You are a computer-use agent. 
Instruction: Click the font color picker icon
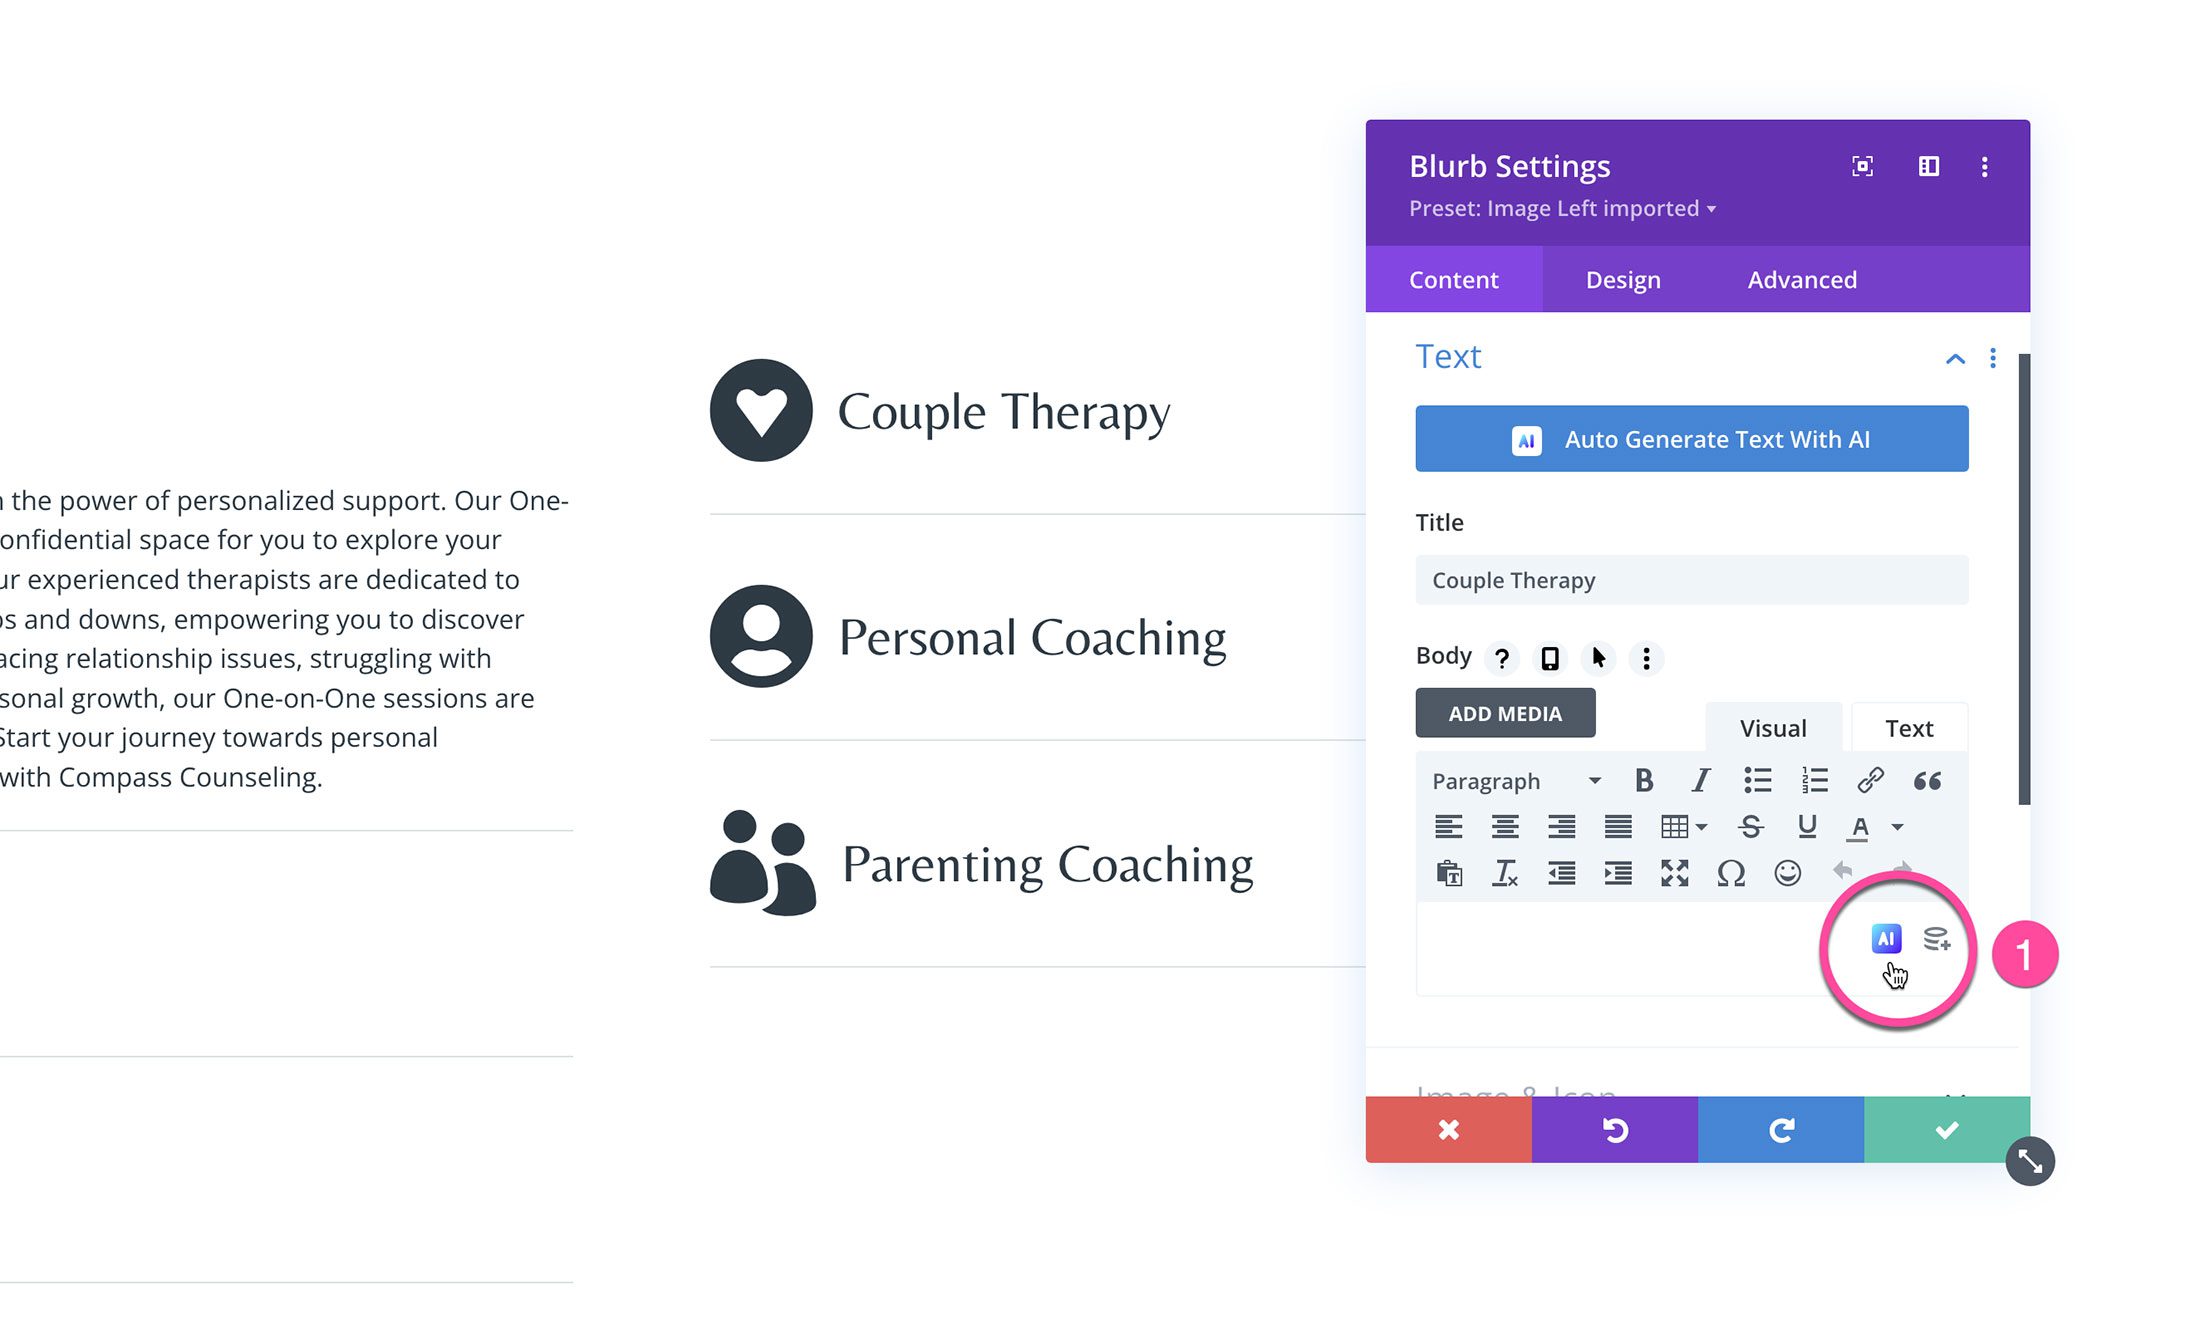1865,828
